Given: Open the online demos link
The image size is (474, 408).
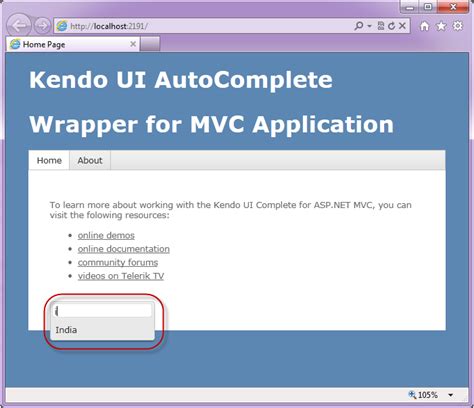Looking at the screenshot, I should tap(106, 235).
